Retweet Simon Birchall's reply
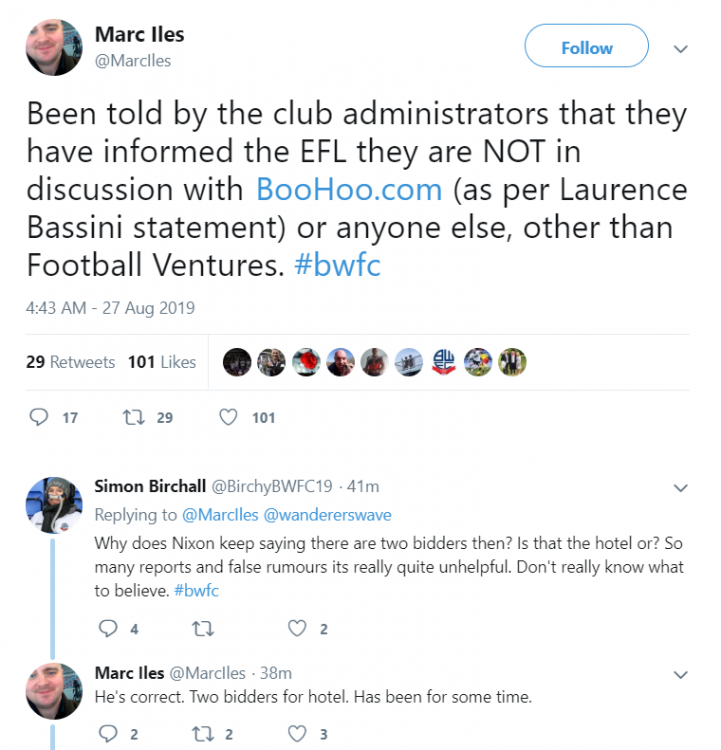 click(x=203, y=628)
